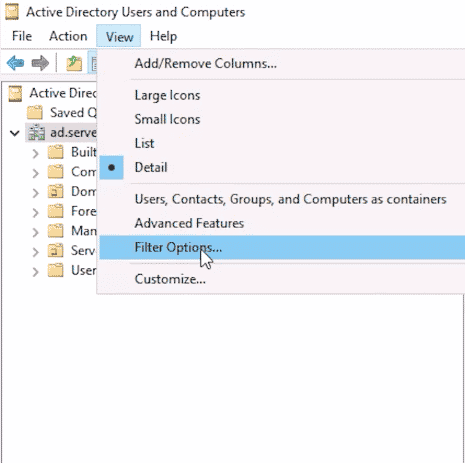Click the Domain Controllers OU icon

[55, 191]
